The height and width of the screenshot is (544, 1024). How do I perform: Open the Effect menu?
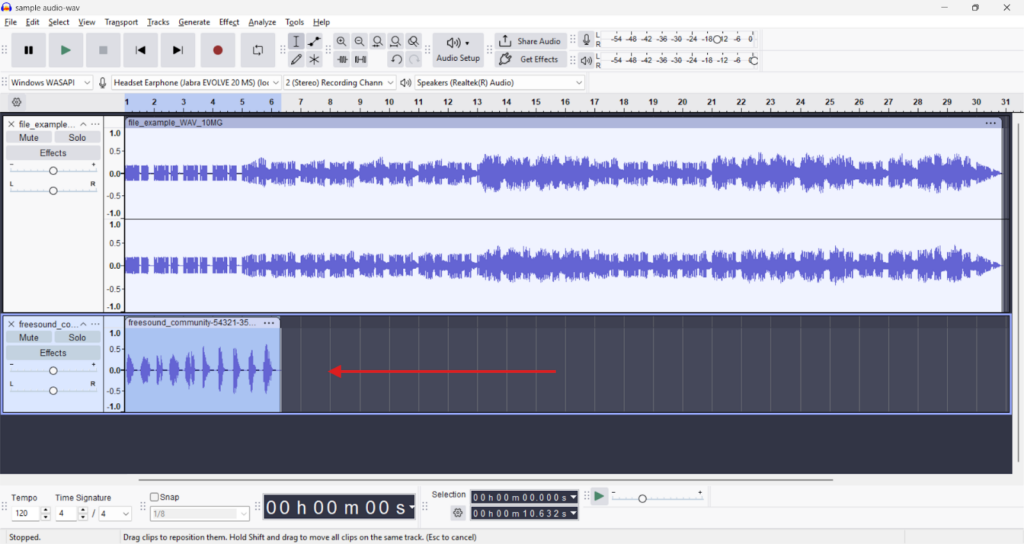pyautogui.click(x=229, y=22)
